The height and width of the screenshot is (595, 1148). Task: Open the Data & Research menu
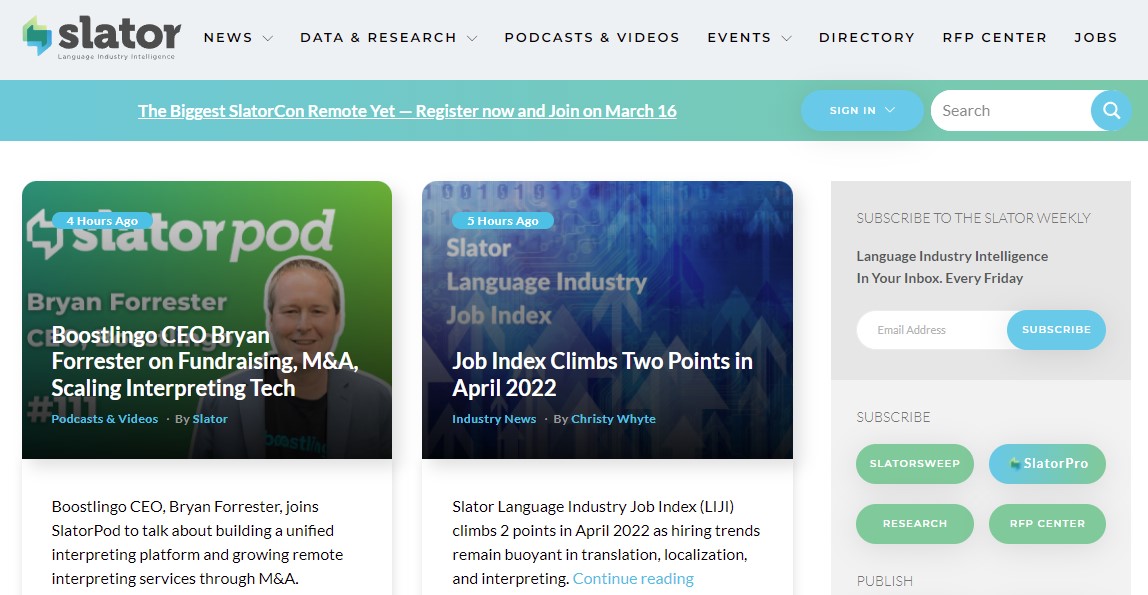tap(379, 37)
